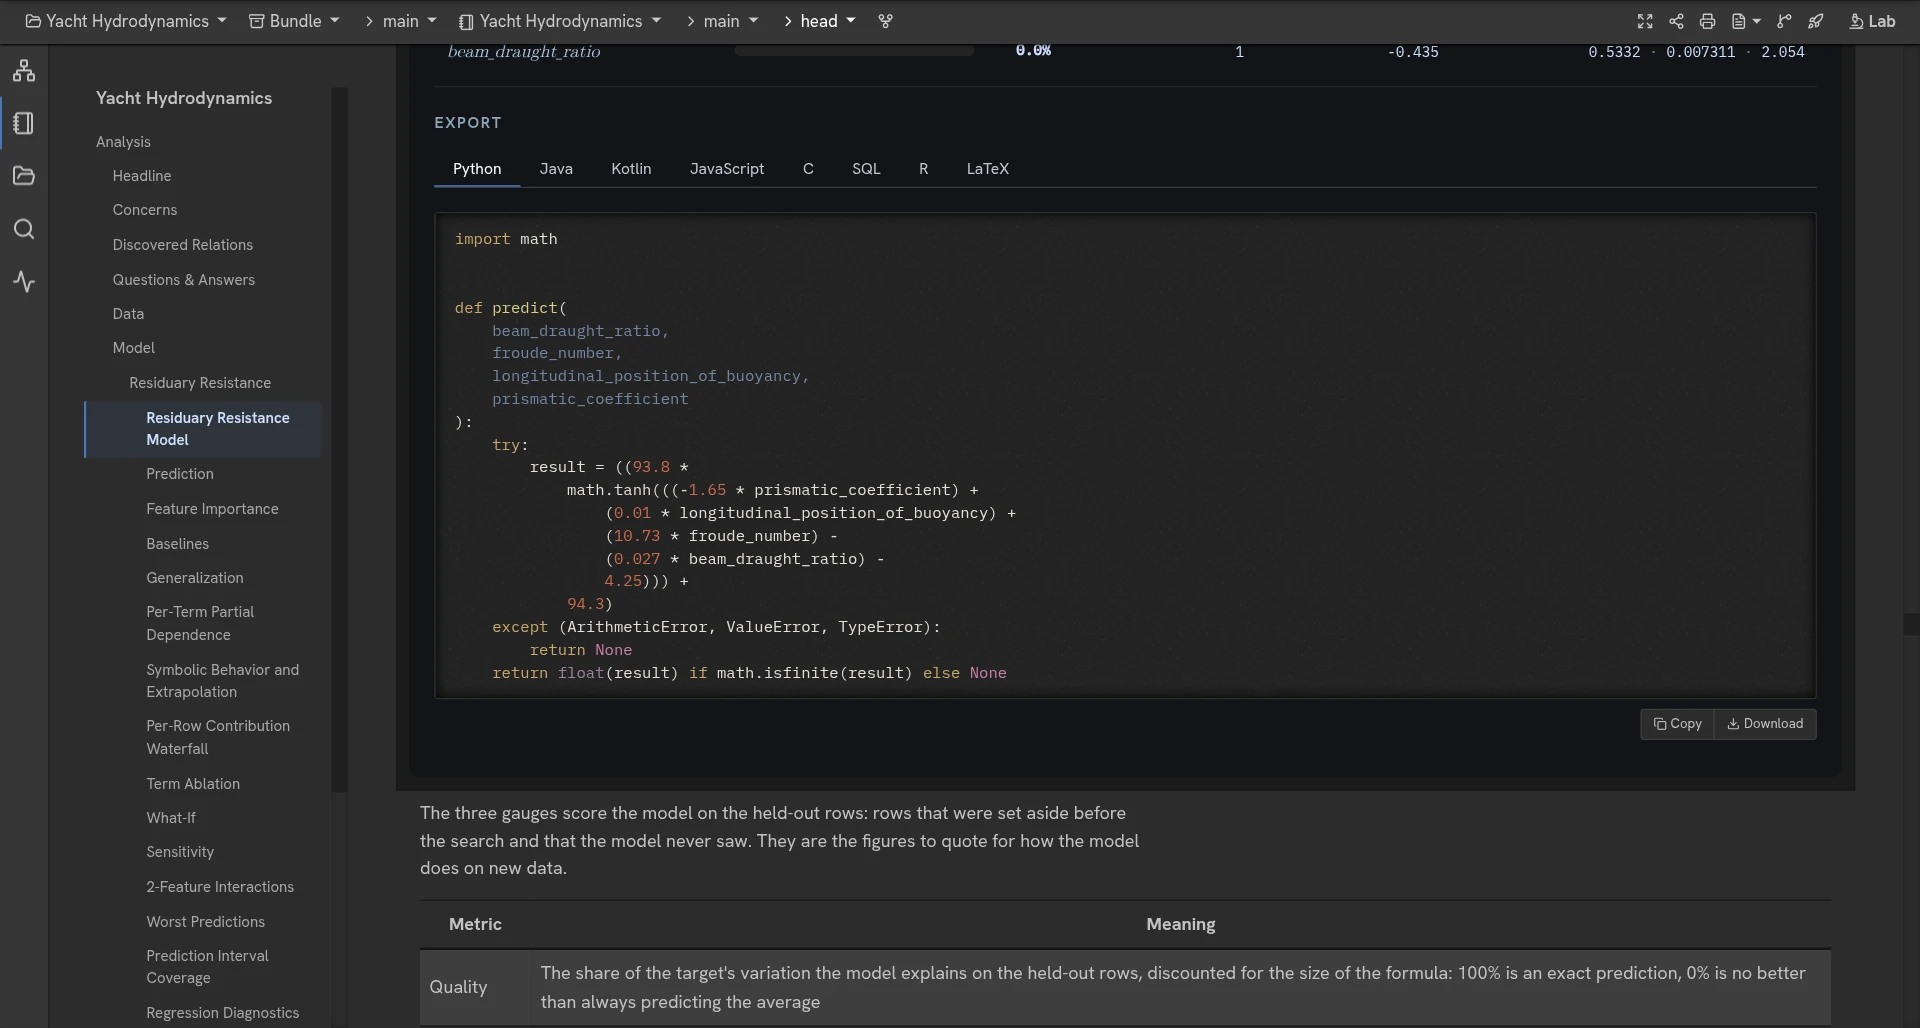The image size is (1920, 1028).
Task: Open What-If in sidebar
Action: [x=171, y=818]
